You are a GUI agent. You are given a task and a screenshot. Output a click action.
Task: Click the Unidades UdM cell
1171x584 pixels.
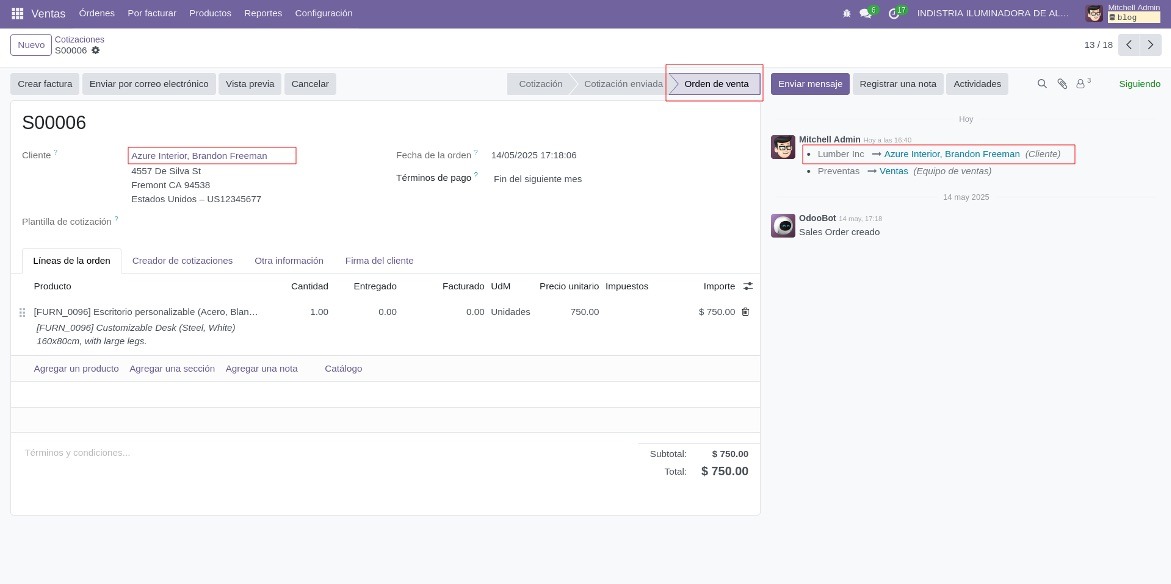pyautogui.click(x=511, y=311)
